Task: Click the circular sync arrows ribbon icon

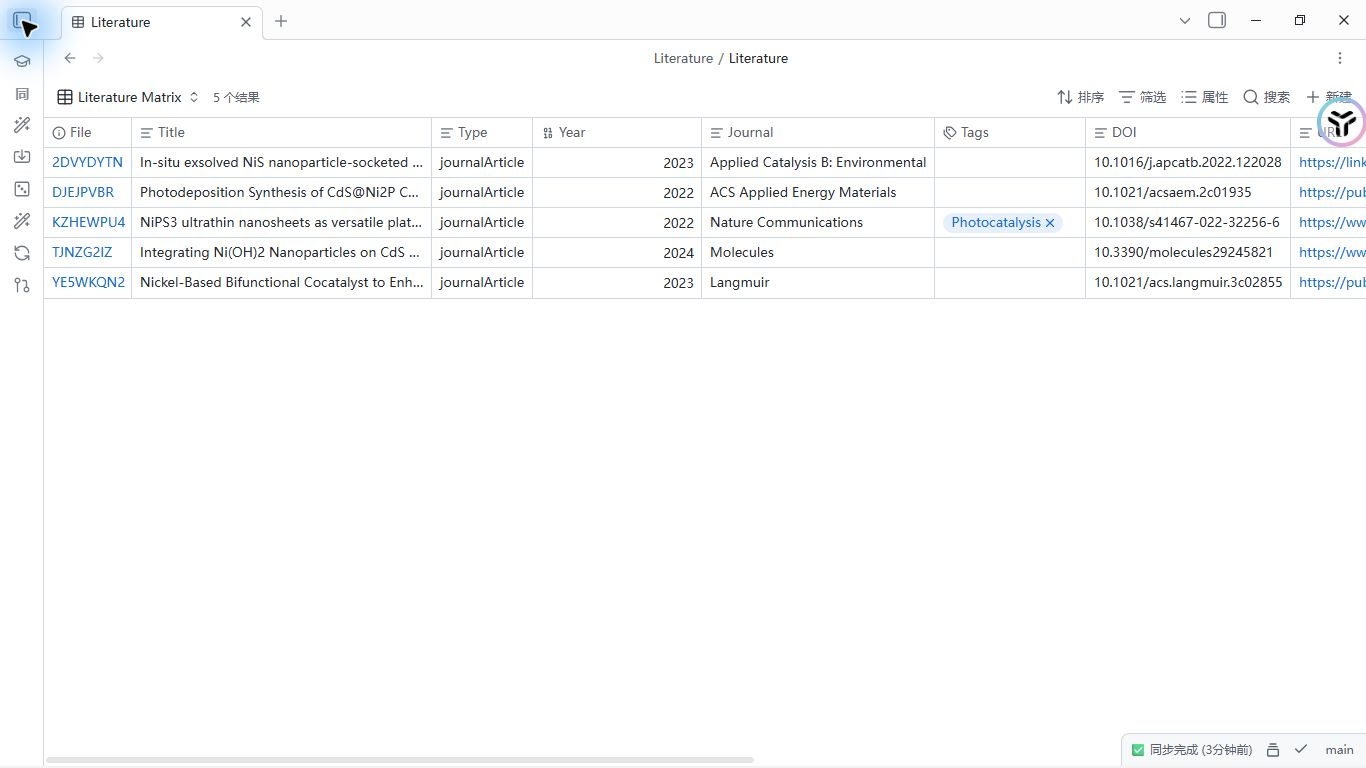Action: point(22,253)
